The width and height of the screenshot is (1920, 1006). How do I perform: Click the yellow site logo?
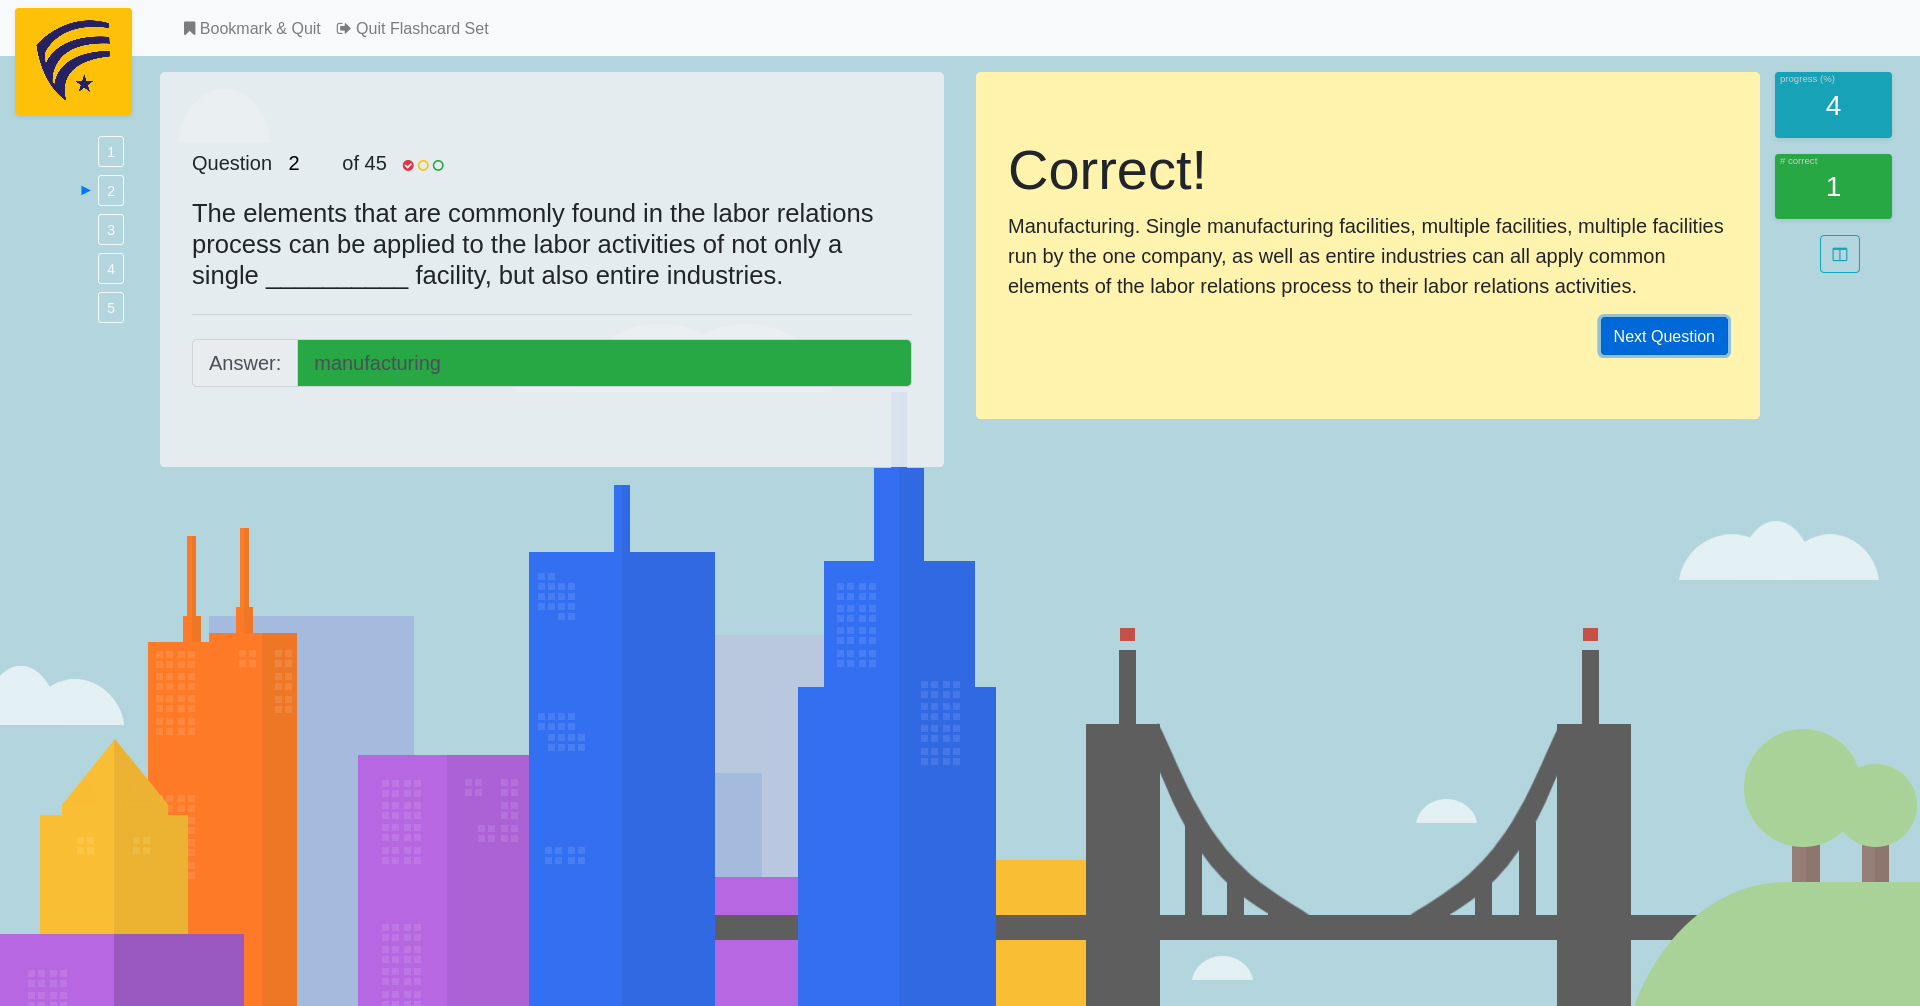click(x=73, y=61)
